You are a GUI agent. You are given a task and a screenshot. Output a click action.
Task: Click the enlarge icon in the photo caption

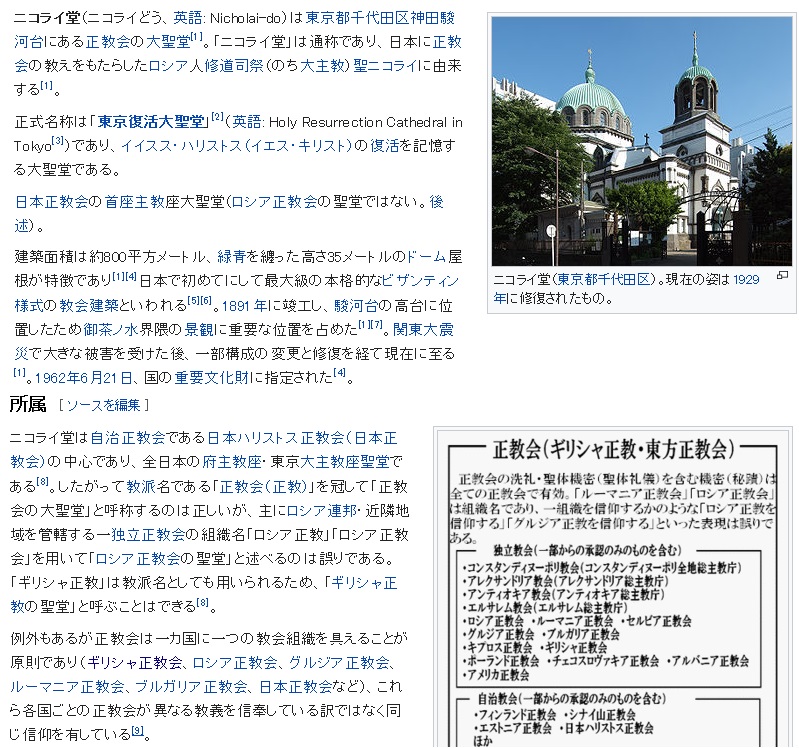click(x=782, y=276)
